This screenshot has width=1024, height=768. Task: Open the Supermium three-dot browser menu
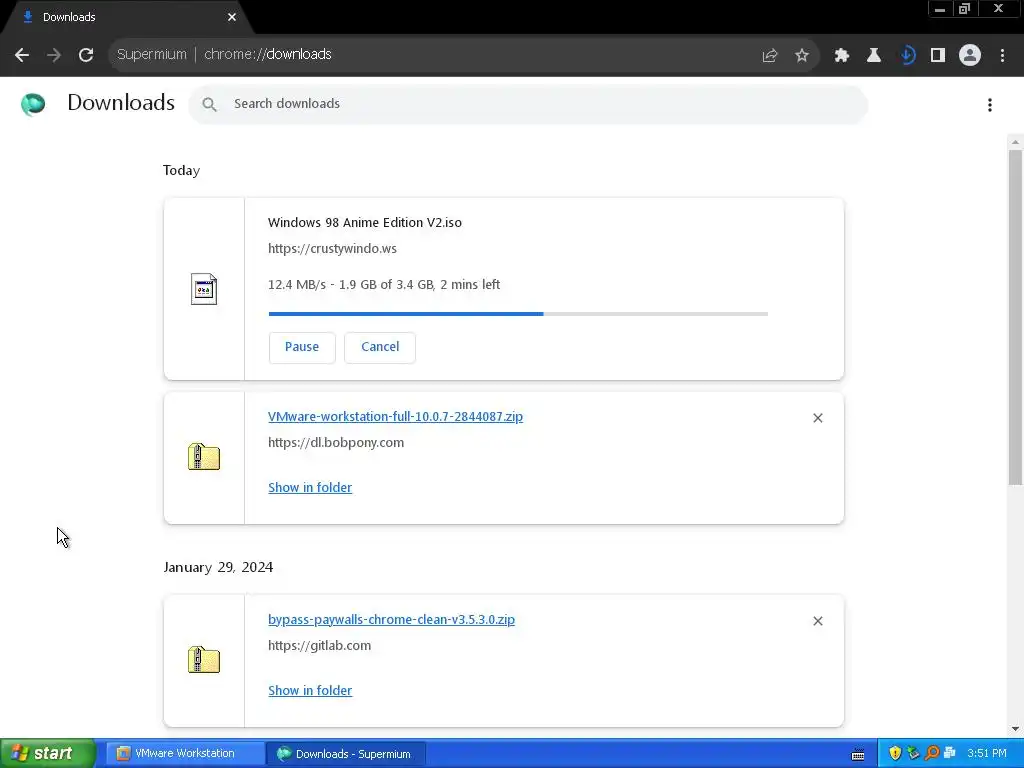1002,56
